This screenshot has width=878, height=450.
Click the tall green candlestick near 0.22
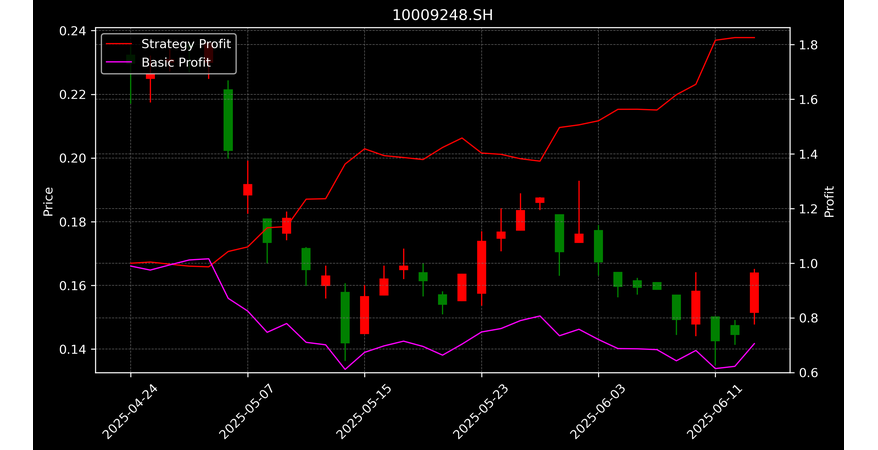point(228,120)
